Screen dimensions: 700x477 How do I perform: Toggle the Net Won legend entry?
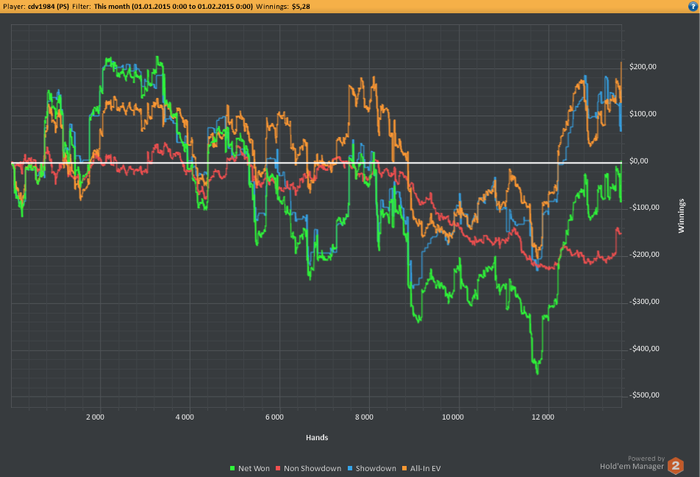[x=250, y=469]
